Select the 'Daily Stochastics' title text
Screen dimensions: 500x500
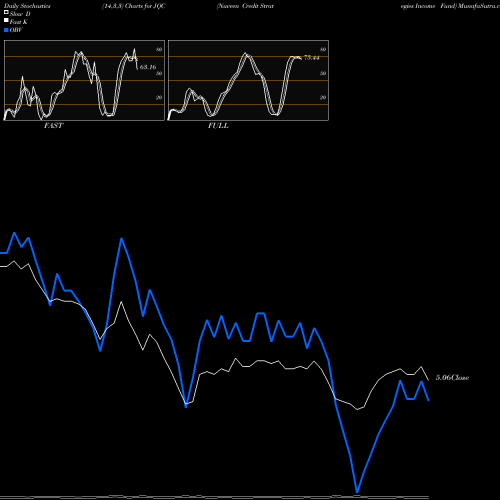(x=27, y=6)
